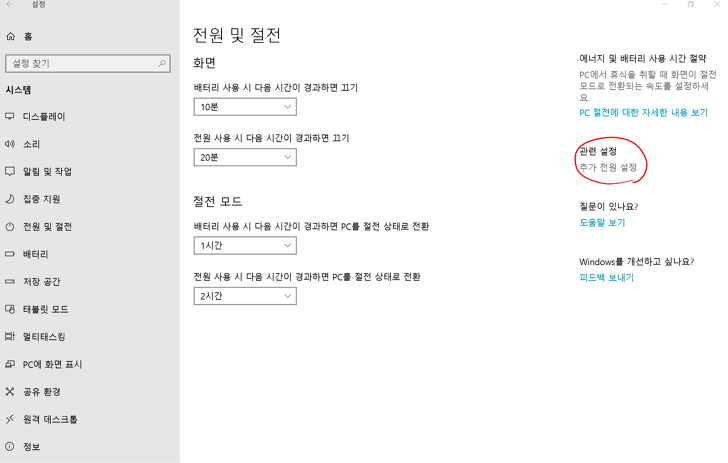Open the 20분 plugged-in screen-off dropdown

click(x=245, y=157)
